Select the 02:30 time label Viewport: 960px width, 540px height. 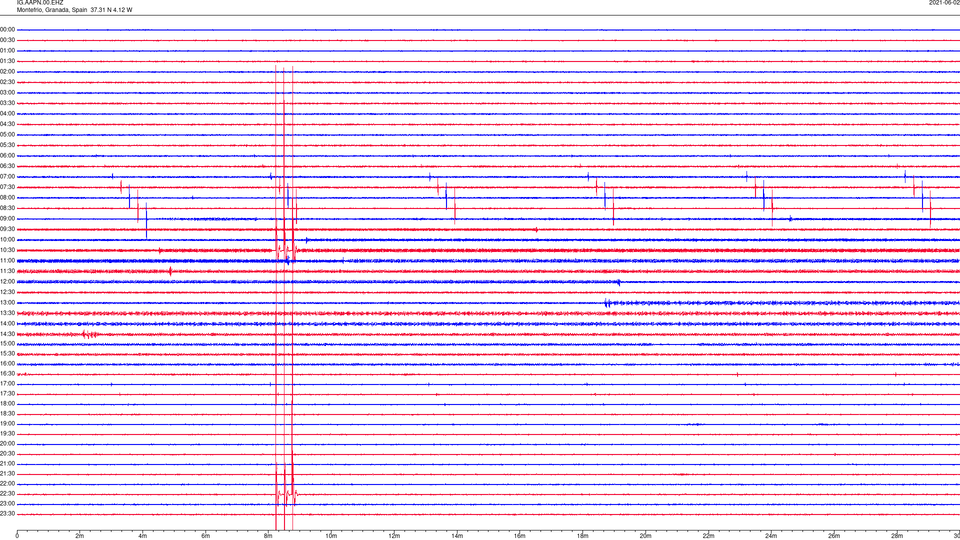[7, 82]
